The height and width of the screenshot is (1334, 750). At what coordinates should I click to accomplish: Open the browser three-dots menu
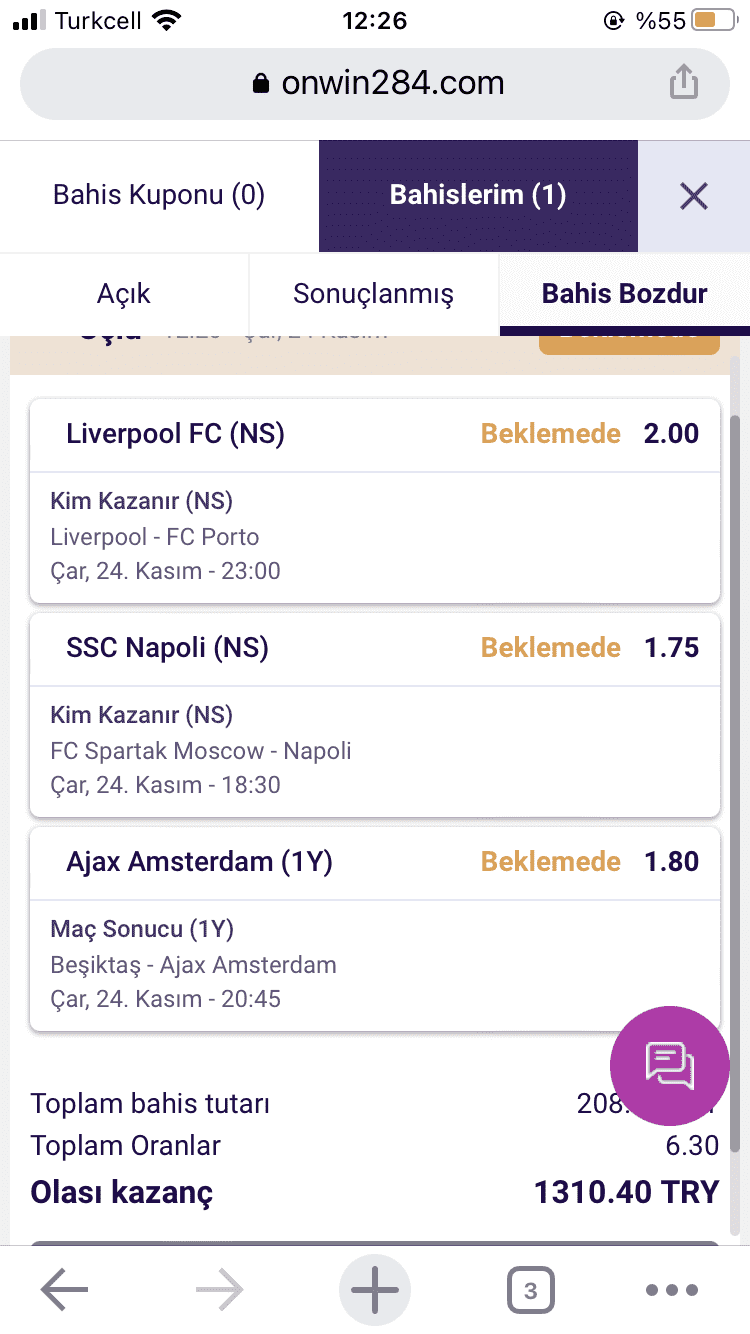(671, 1291)
